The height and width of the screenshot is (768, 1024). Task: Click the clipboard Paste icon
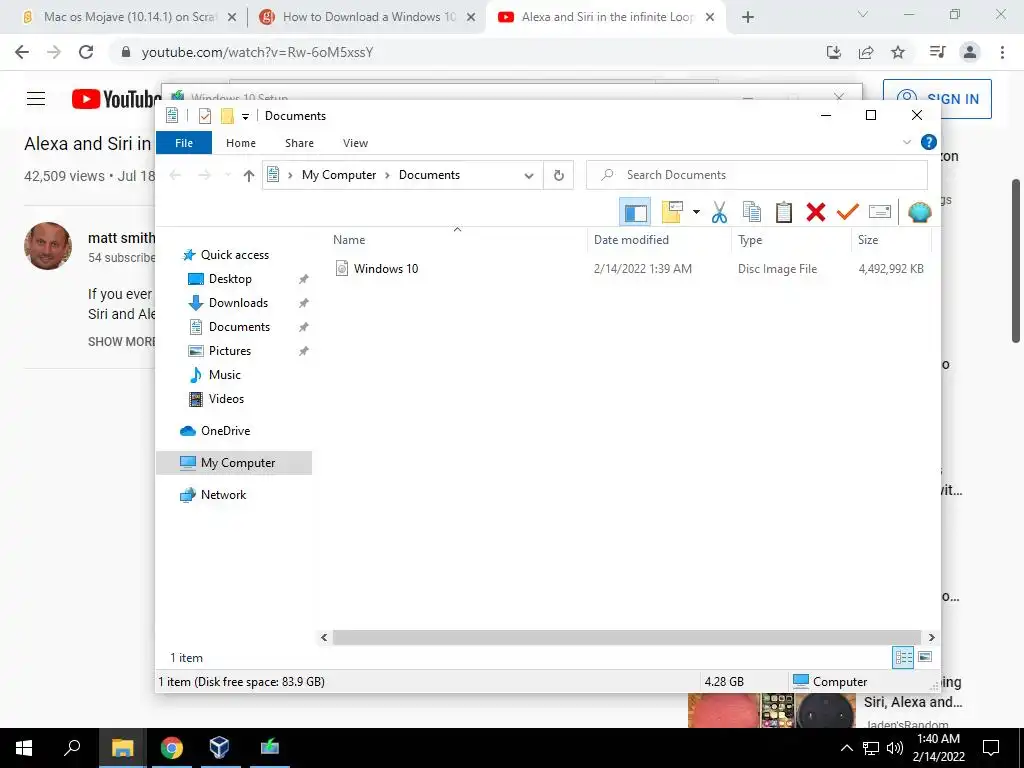(x=784, y=212)
